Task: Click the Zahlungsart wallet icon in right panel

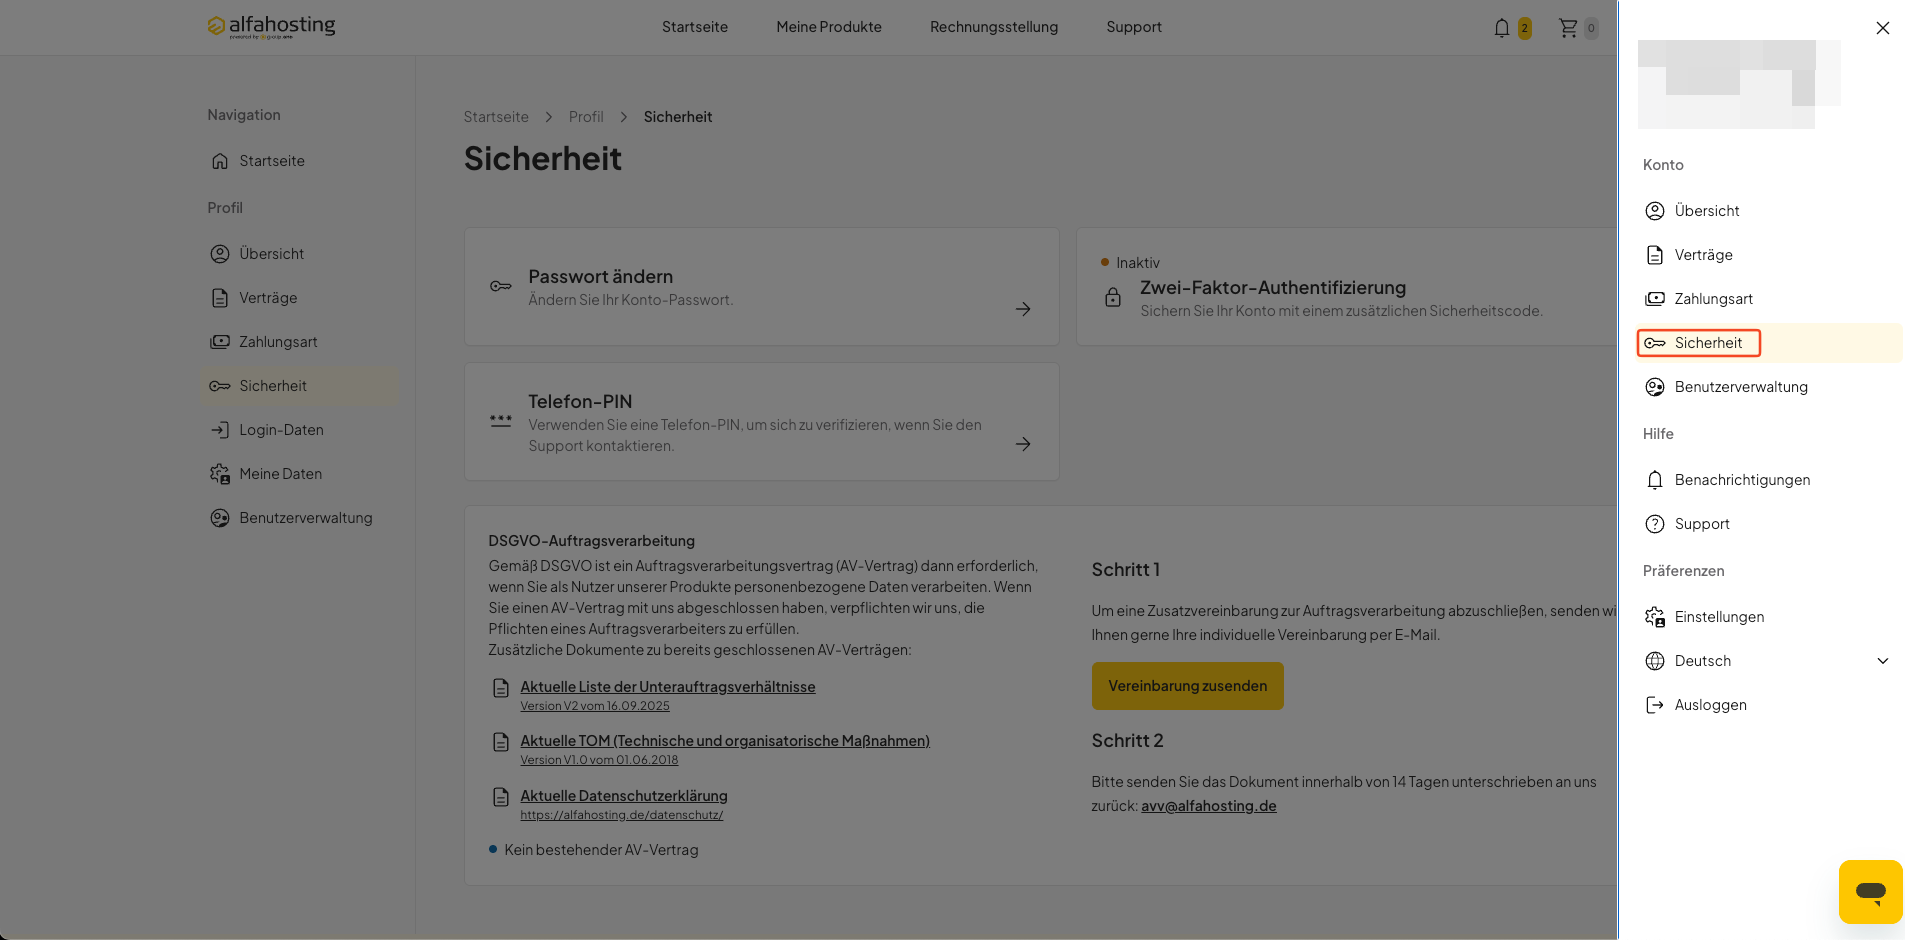Action: click(x=1655, y=299)
